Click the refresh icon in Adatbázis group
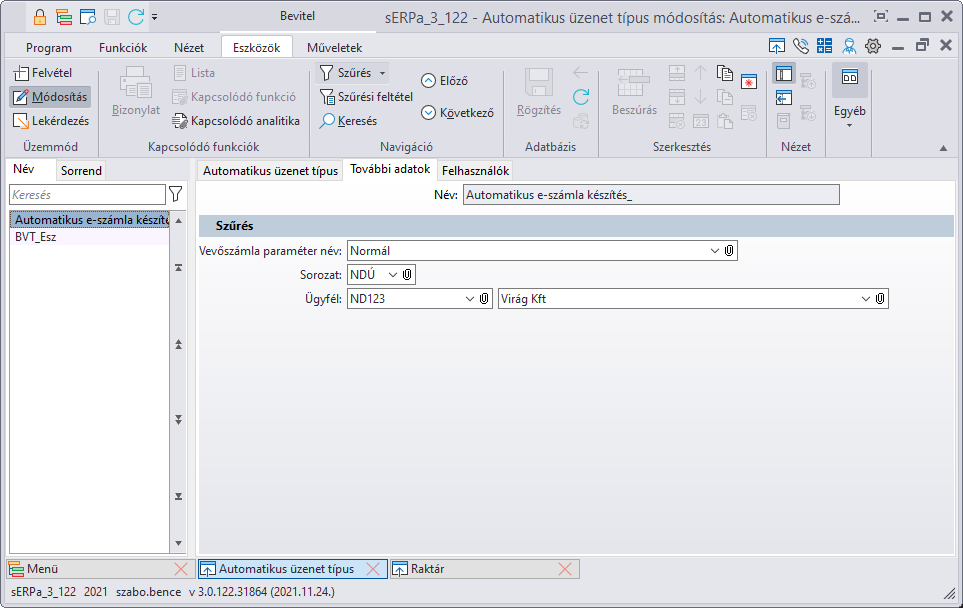 [580, 97]
